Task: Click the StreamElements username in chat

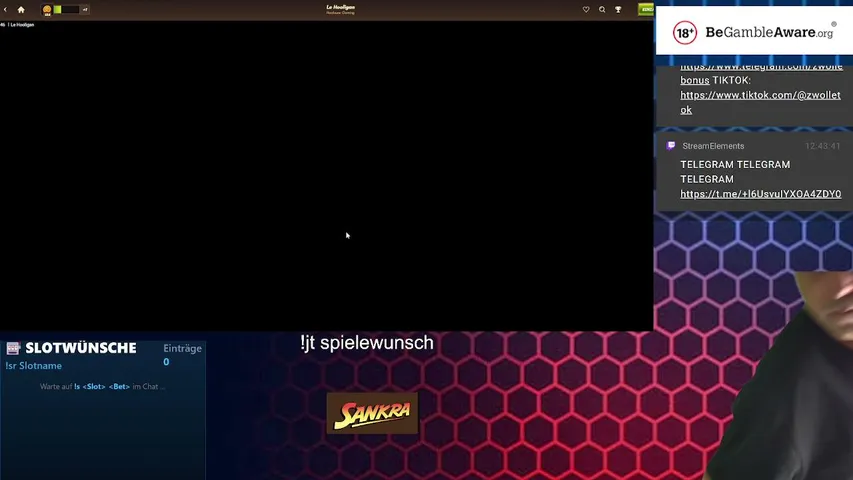Action: coord(713,146)
